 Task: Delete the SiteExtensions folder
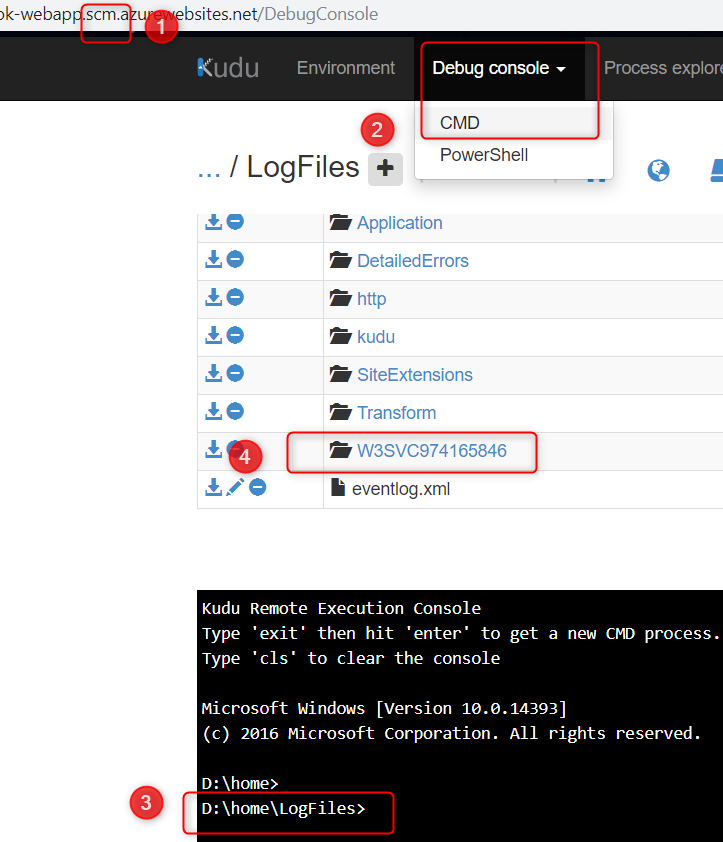235,373
